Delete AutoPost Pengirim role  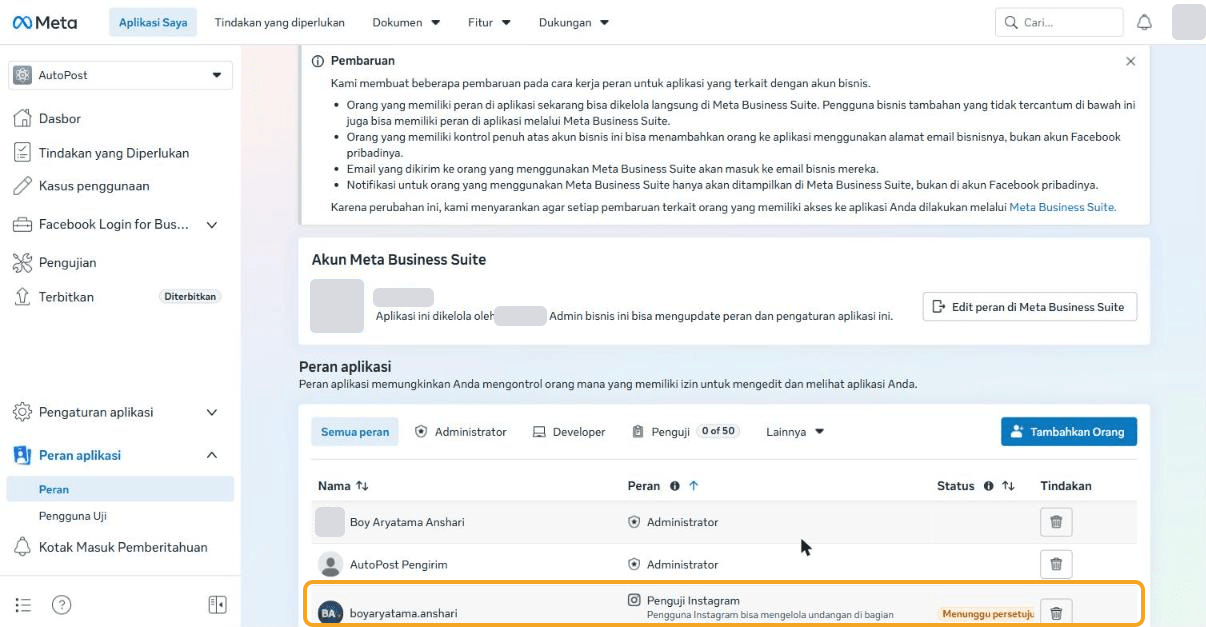coord(1056,564)
